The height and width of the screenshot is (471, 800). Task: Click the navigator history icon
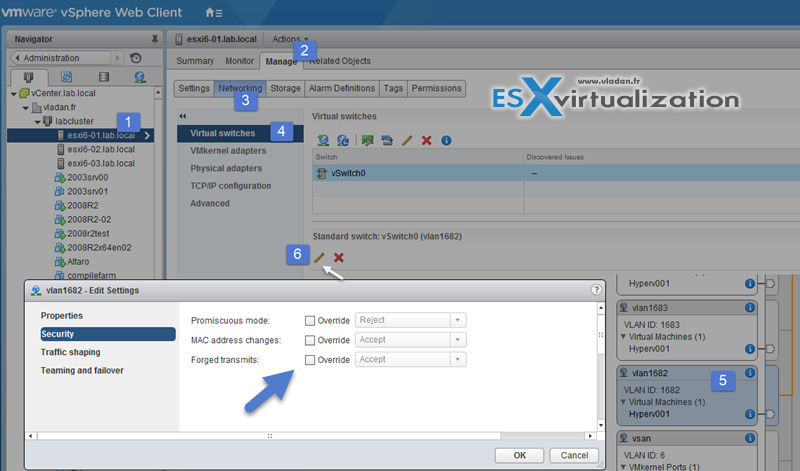click(x=136, y=58)
